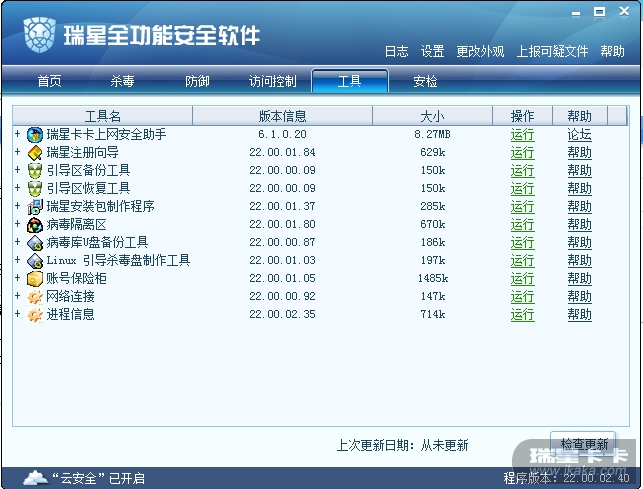643x489 pixels.
Task: Click 运行 for 瑞星注册向导
Action: click(x=522, y=153)
